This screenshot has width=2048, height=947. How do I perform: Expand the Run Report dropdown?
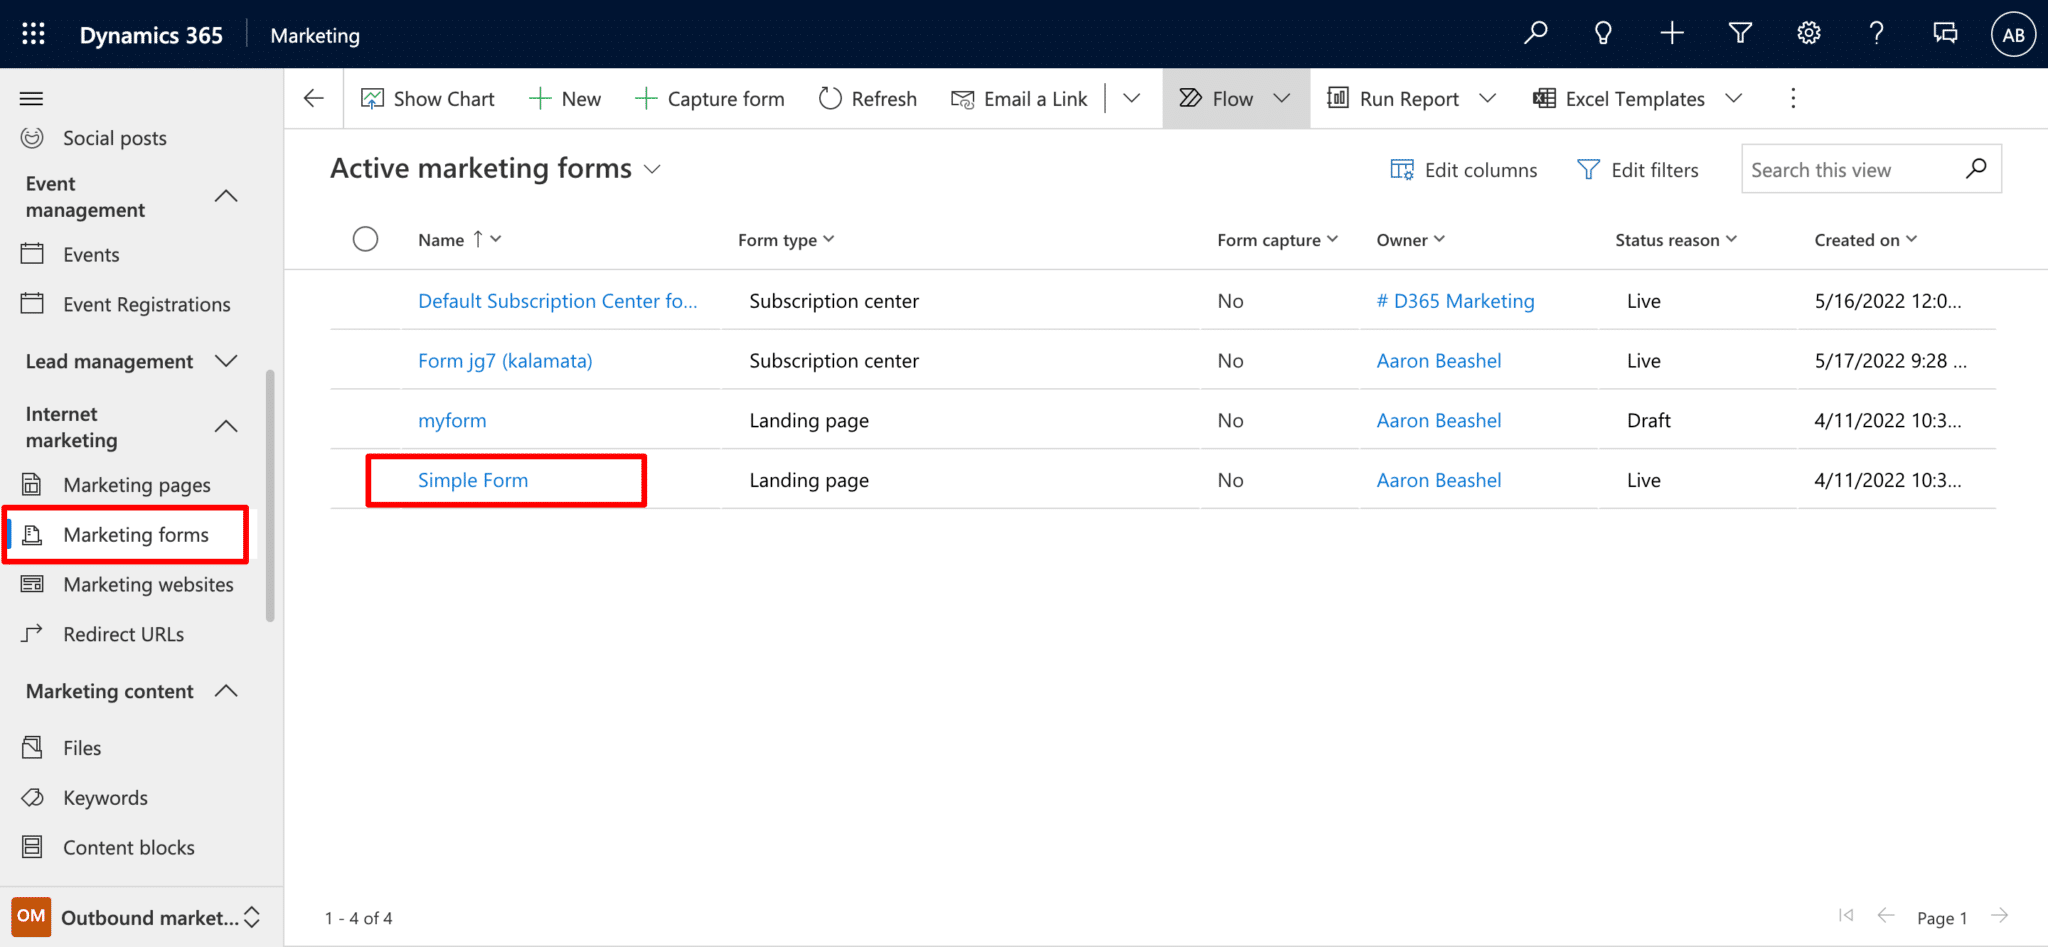coord(1490,98)
